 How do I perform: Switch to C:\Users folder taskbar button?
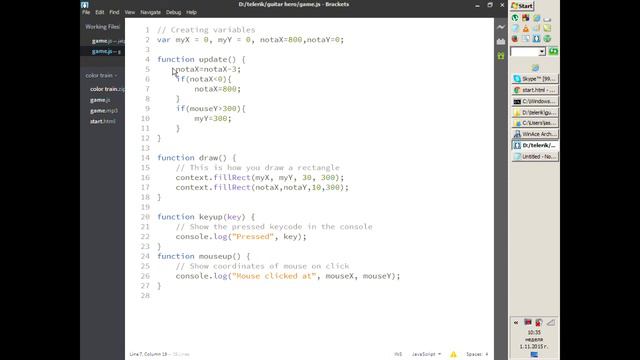pos(535,123)
